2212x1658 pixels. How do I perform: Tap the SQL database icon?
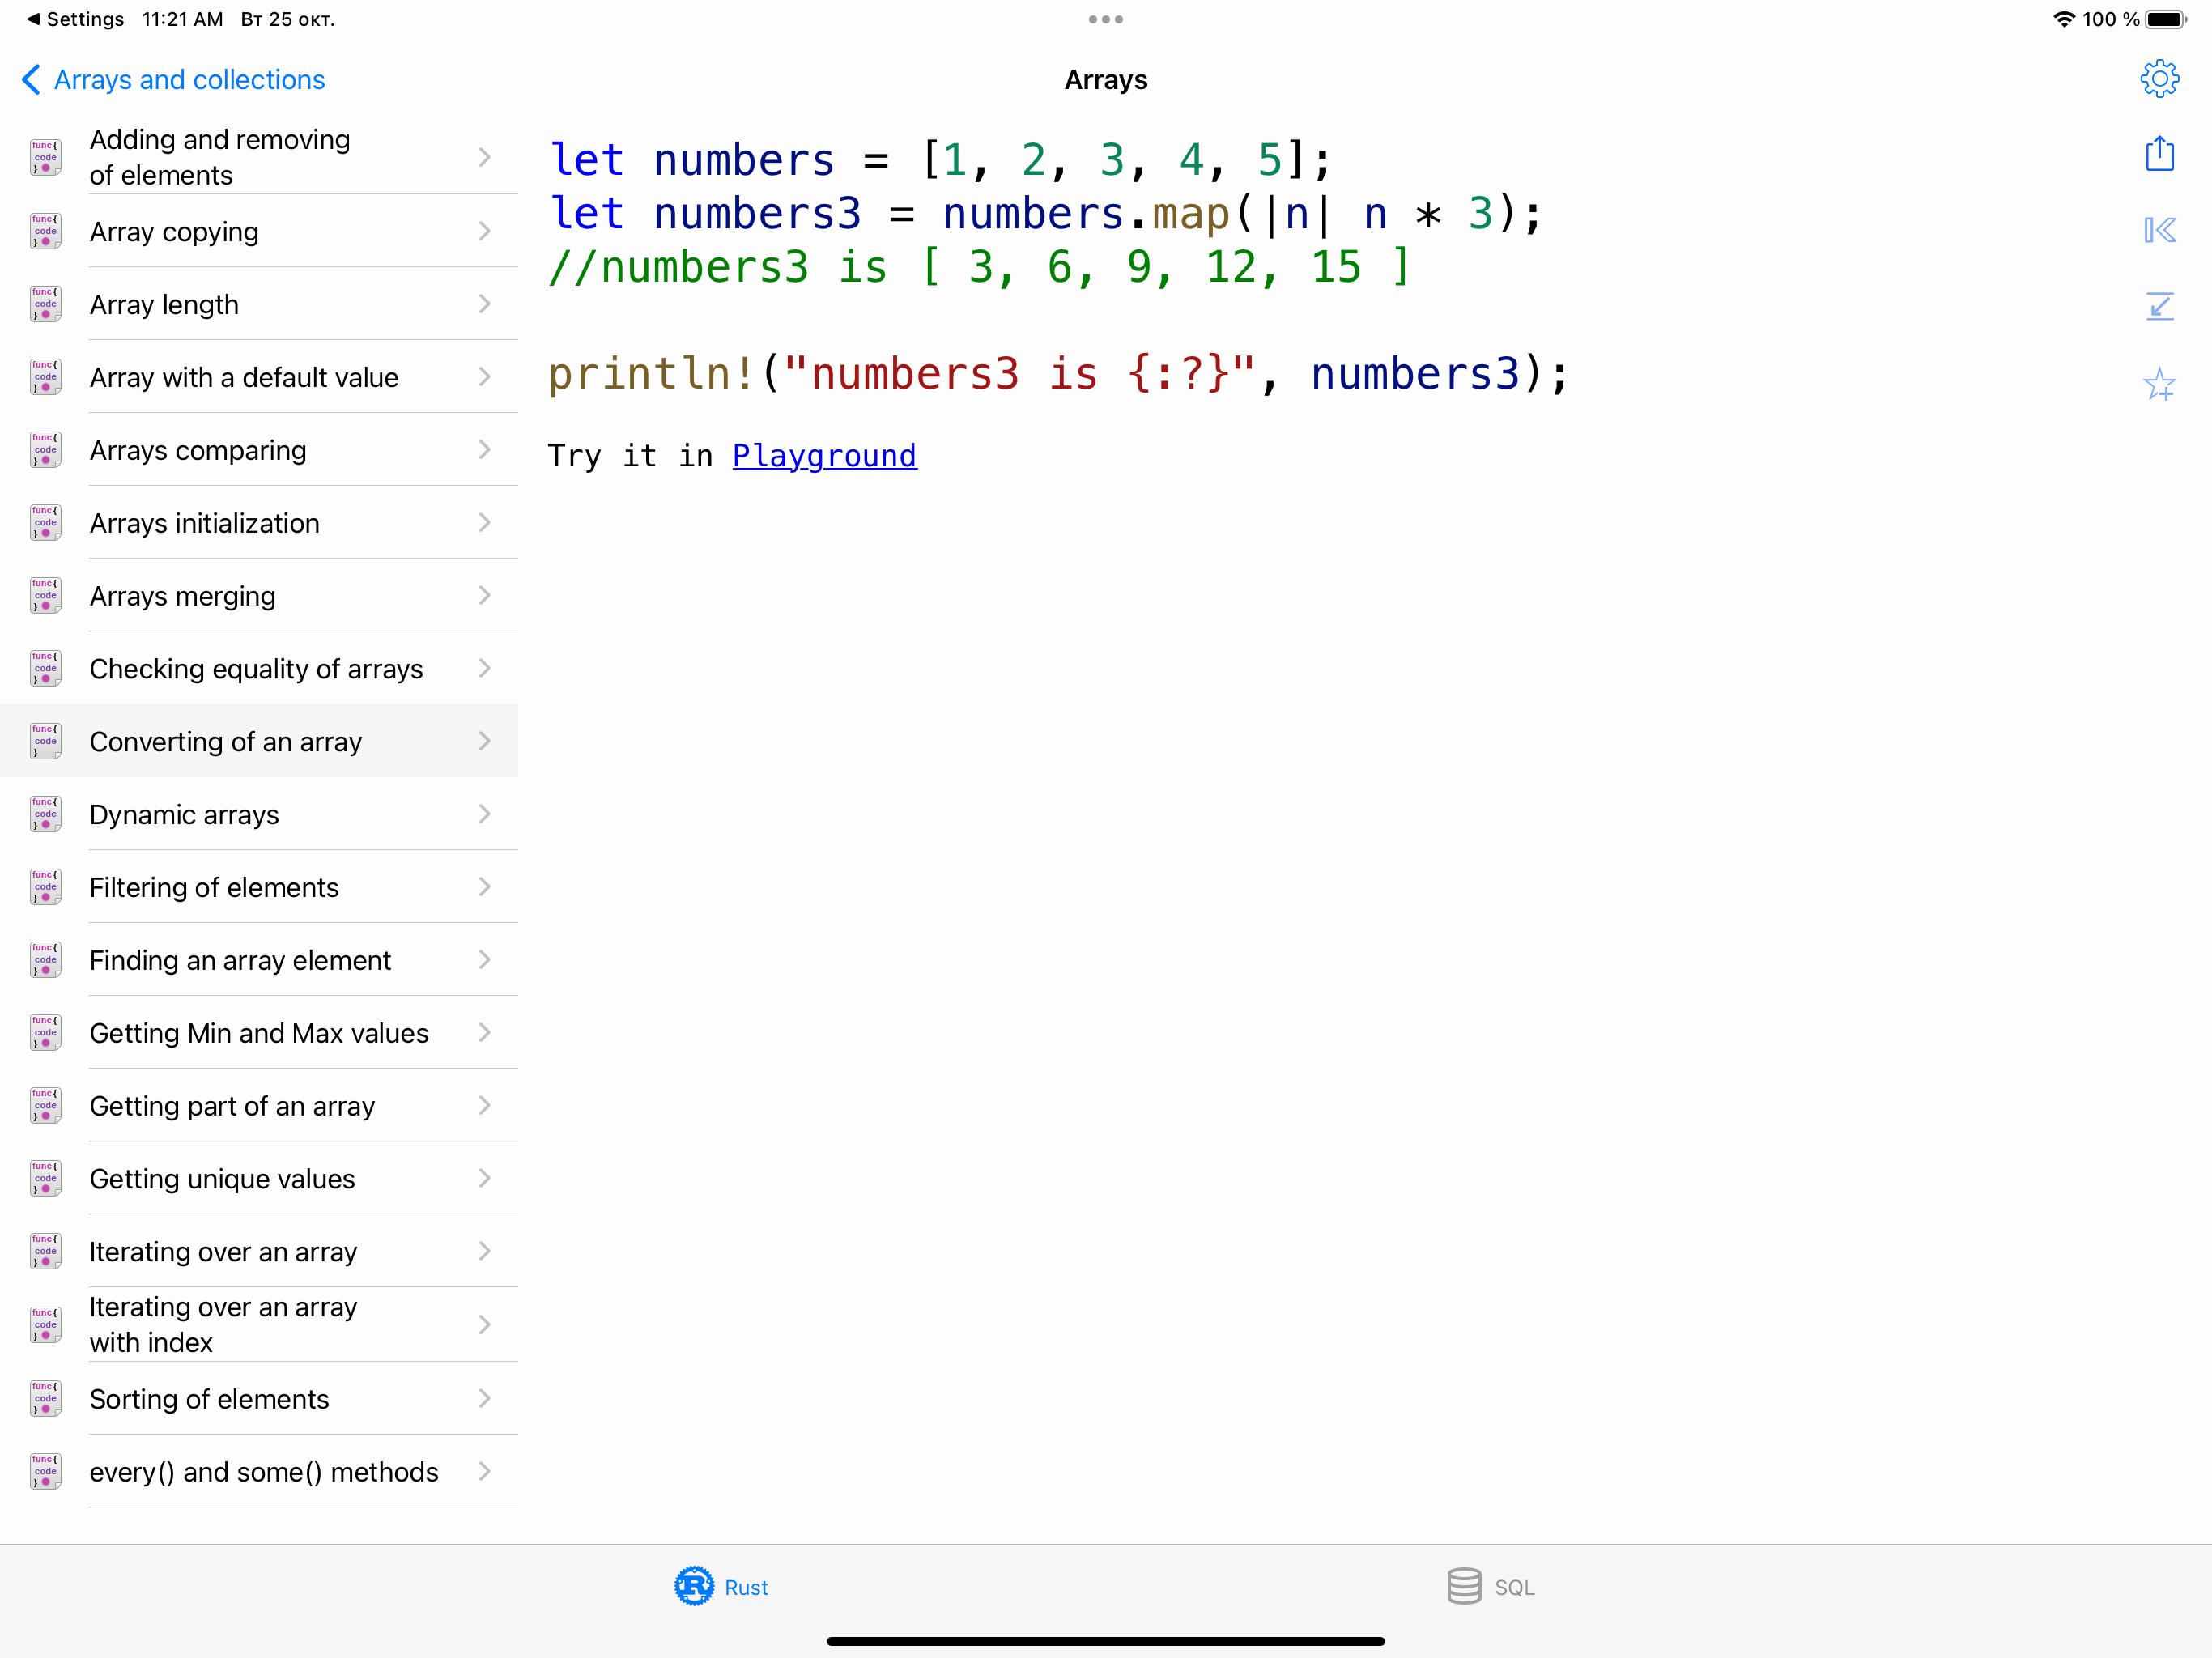click(x=1464, y=1586)
